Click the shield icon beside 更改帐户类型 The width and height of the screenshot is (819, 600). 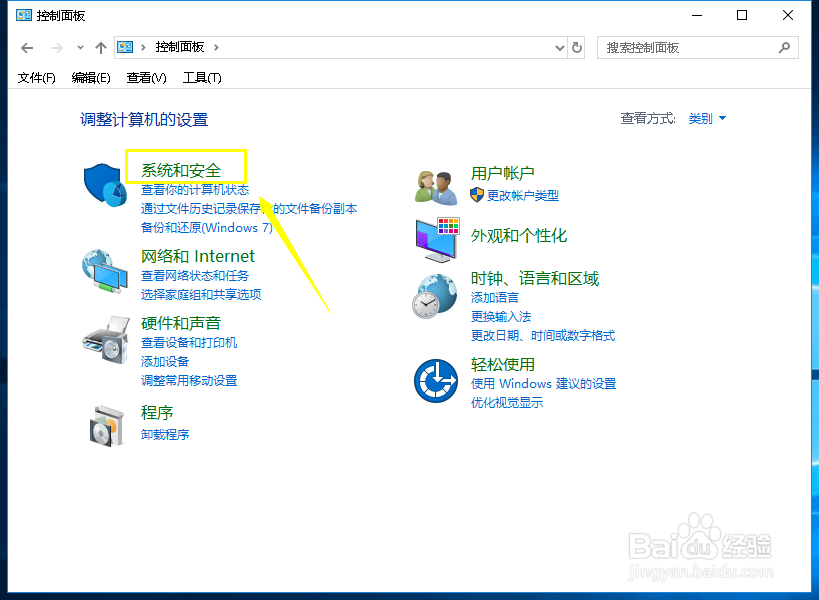[477, 195]
